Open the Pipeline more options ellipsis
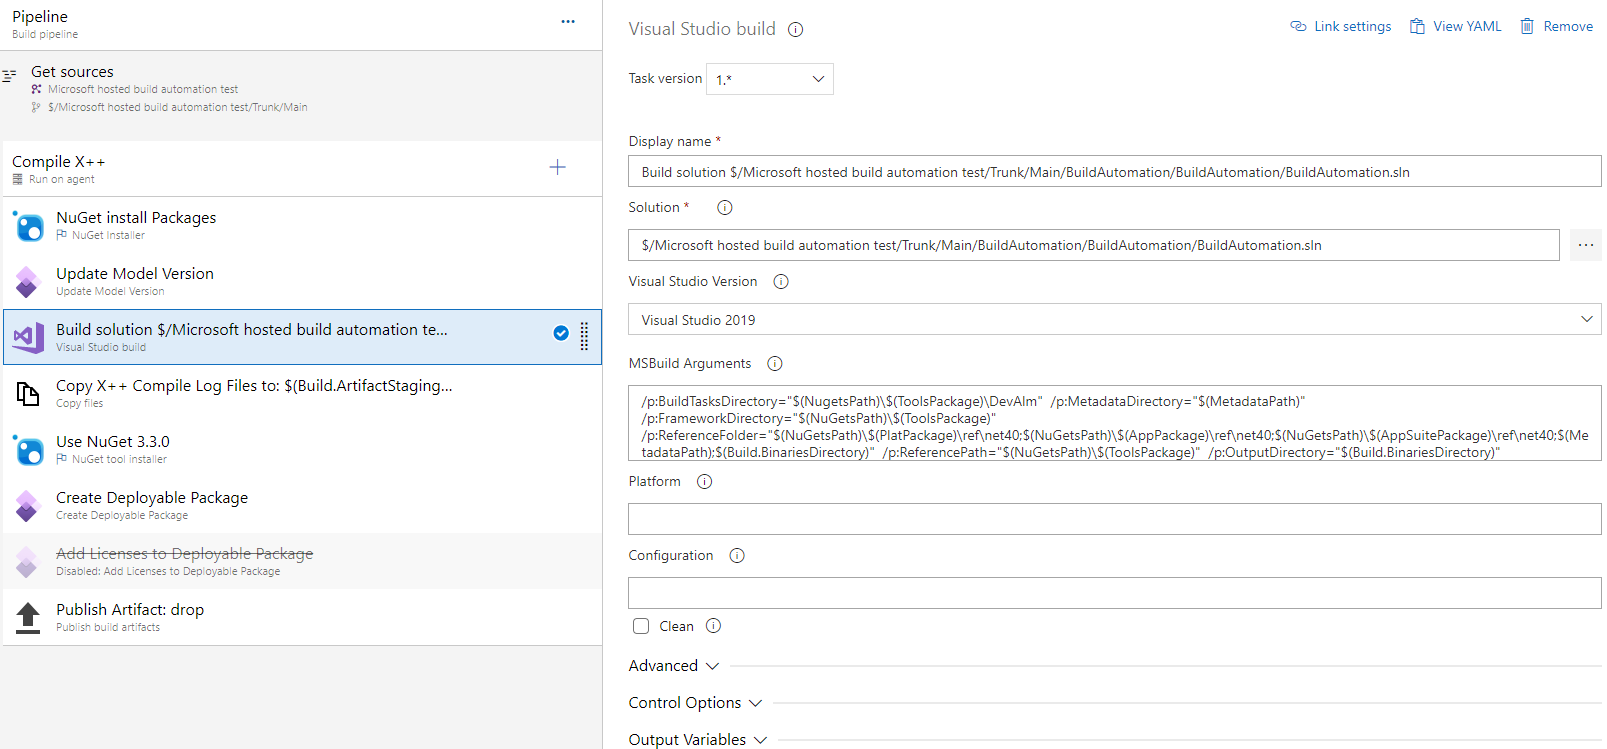 coord(568,21)
